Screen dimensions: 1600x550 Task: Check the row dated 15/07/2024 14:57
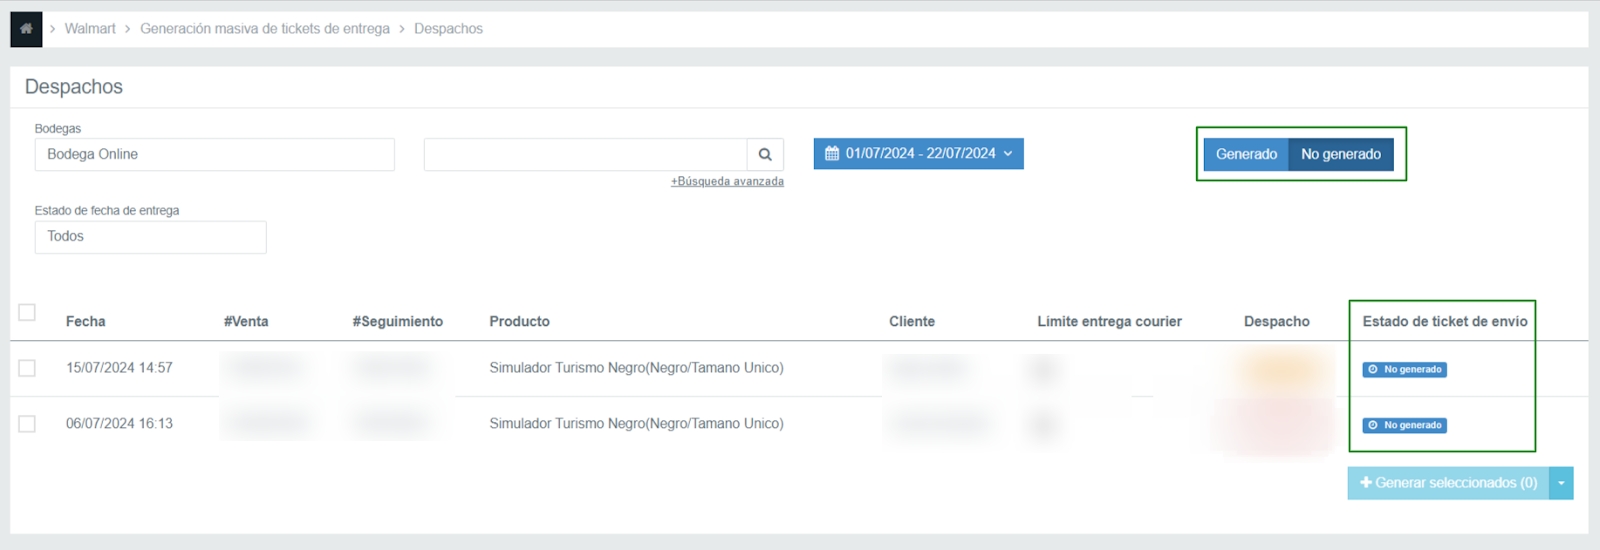coord(27,368)
